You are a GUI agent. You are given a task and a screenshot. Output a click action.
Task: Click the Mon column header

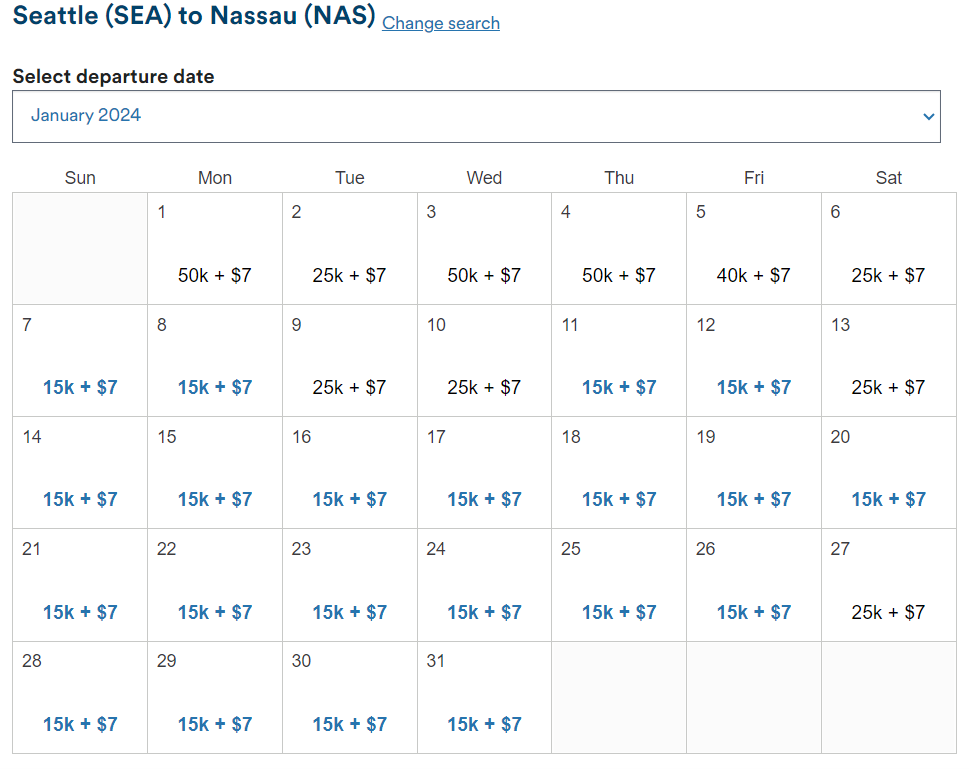click(214, 178)
